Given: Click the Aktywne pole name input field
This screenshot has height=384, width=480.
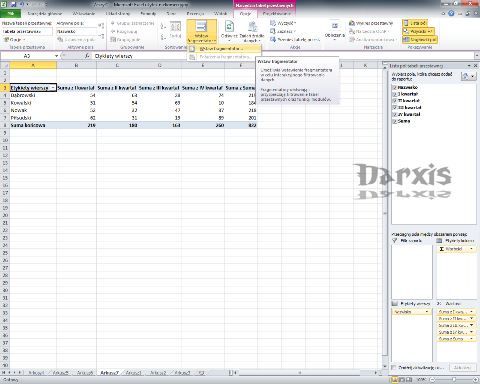Looking at the screenshot, I should pyautogui.click(x=77, y=31).
